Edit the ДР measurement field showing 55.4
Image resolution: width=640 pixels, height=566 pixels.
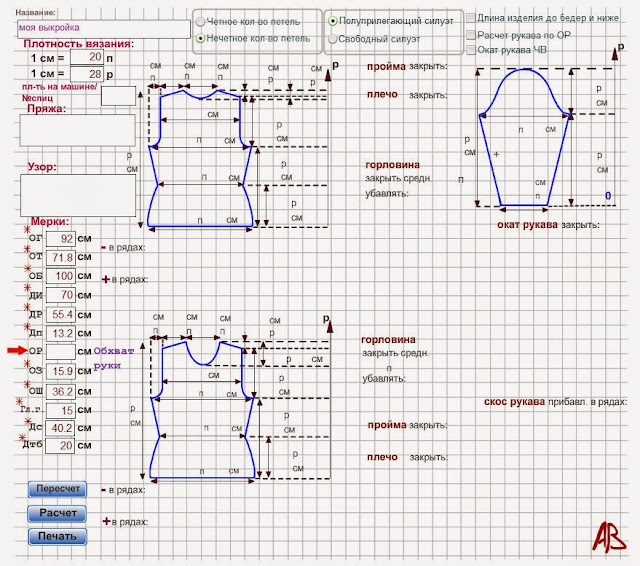(x=61, y=315)
